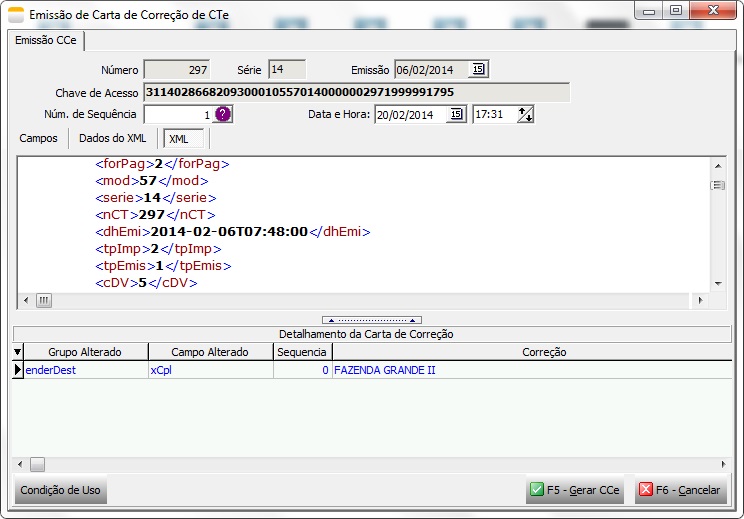This screenshot has height=519, width=744.
Task: Click the Data e Hora date field
Action: click(x=411, y=114)
